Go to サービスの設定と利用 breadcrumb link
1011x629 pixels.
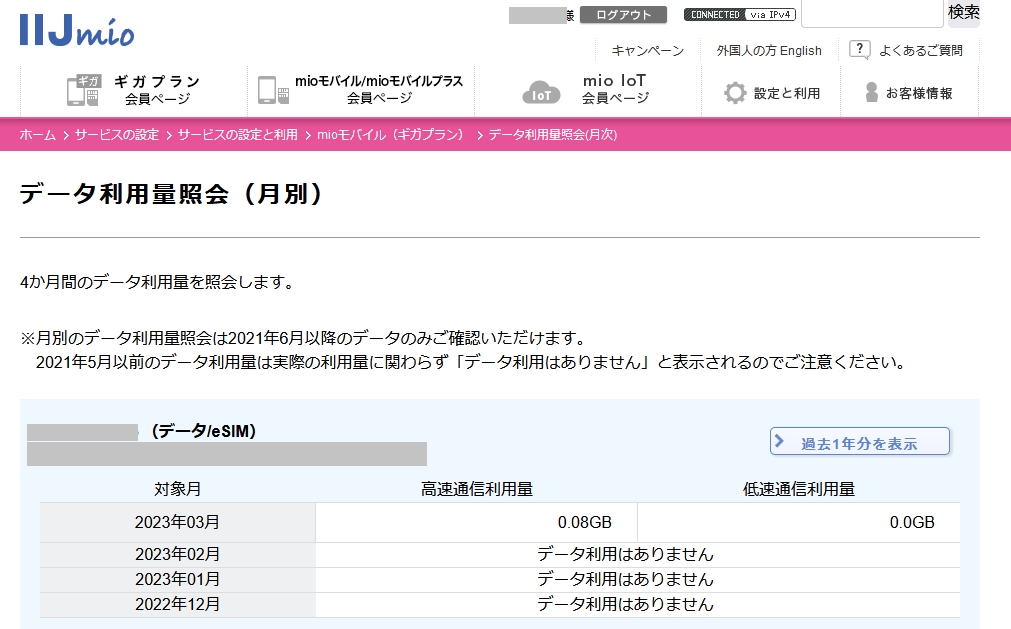[238, 135]
